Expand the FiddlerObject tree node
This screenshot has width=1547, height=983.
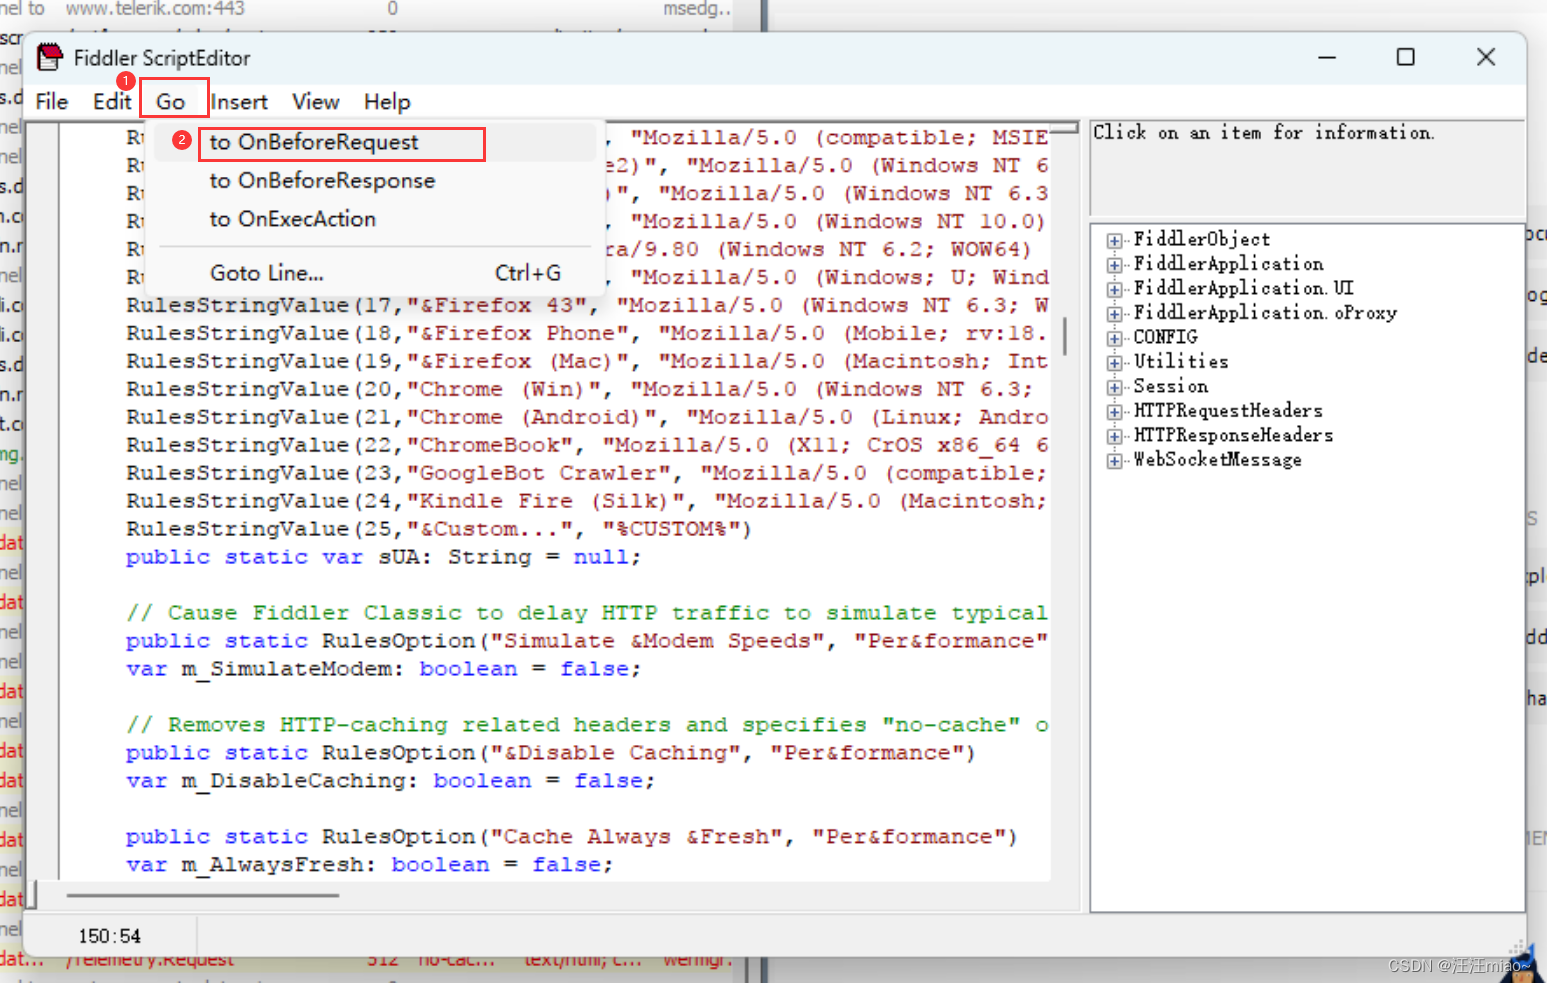point(1114,240)
